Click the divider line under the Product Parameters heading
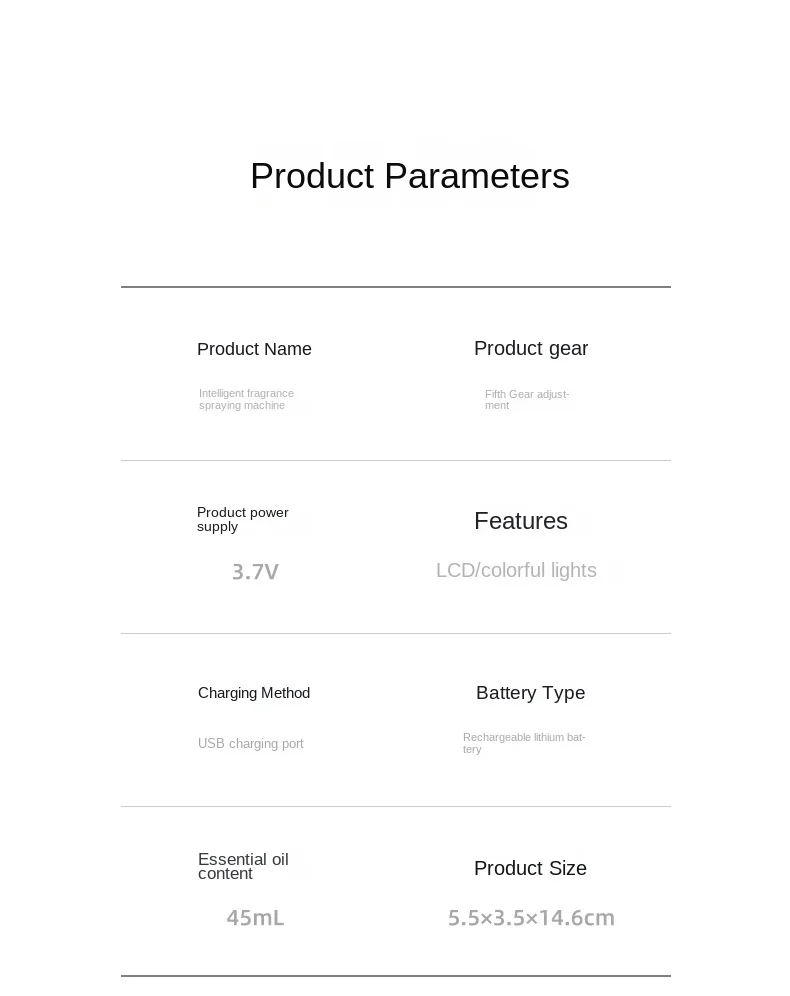This screenshot has width=790, height=996. pos(395,287)
